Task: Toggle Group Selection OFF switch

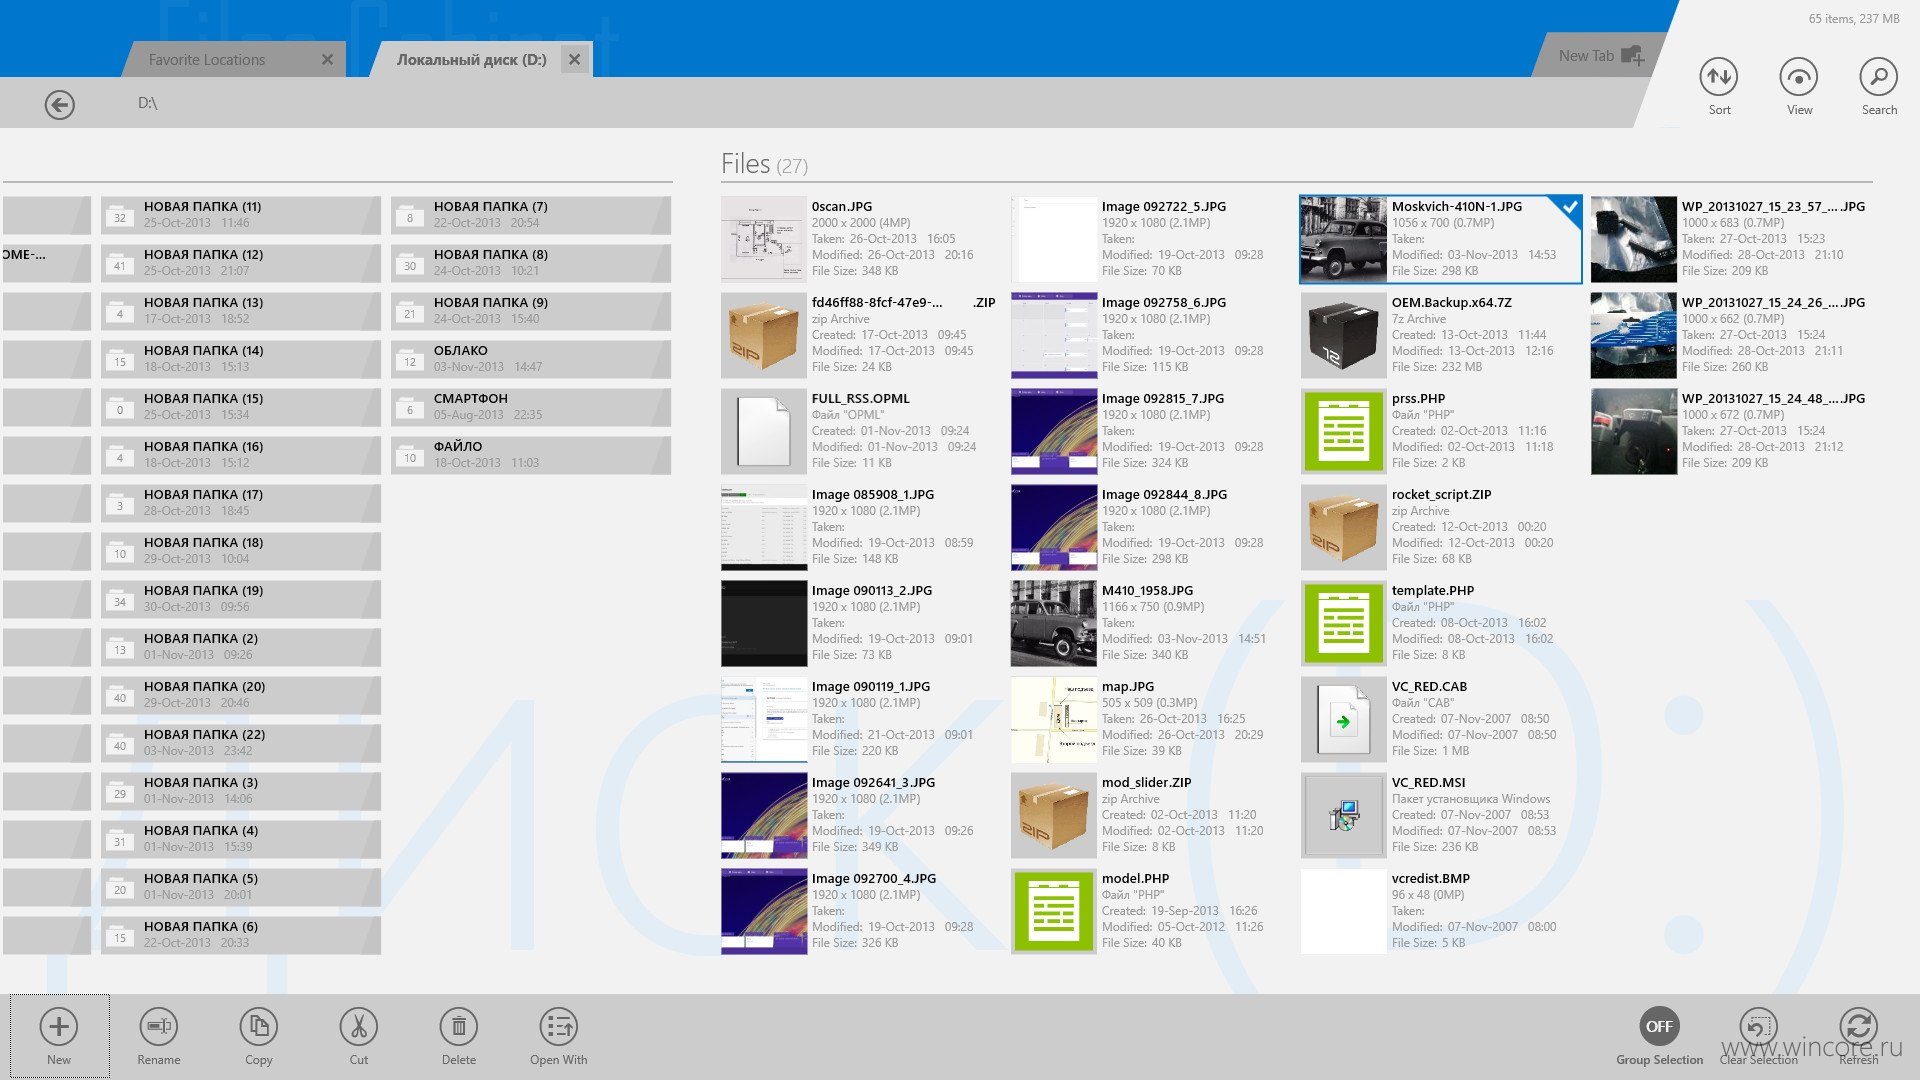Action: pos(1659,1026)
